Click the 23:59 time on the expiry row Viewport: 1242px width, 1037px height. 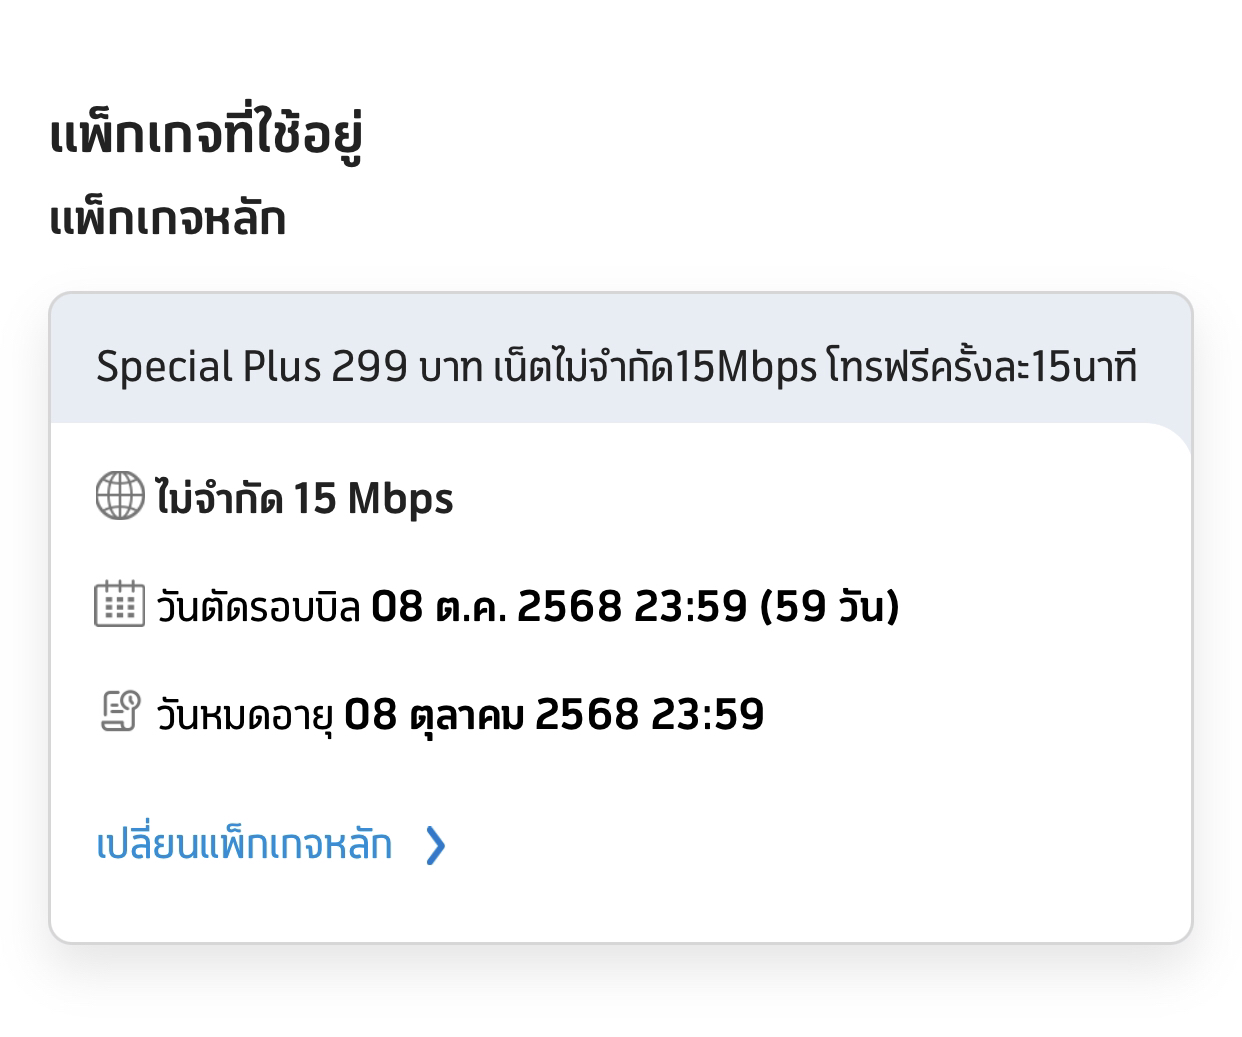(x=708, y=714)
